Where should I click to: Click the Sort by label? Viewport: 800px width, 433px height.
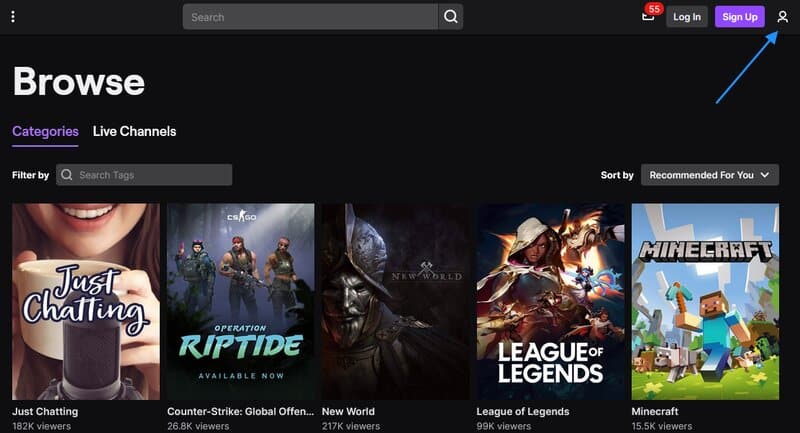pyautogui.click(x=617, y=175)
